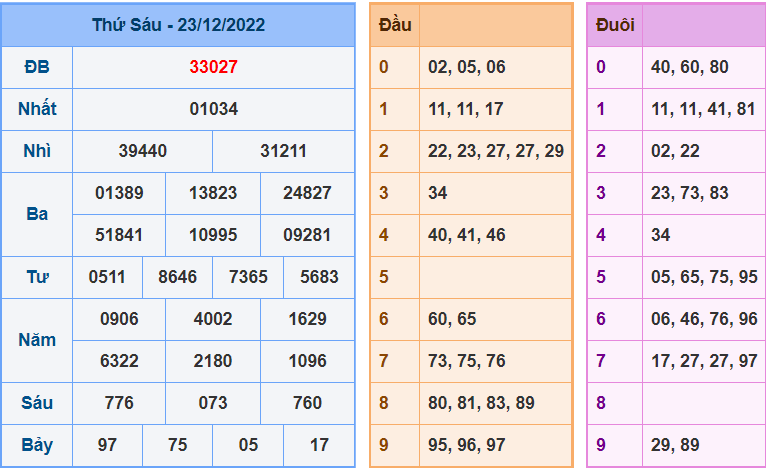The image size is (766, 468).
Task: Select Đầu row values 73, 75, 76
Action: (x=467, y=361)
